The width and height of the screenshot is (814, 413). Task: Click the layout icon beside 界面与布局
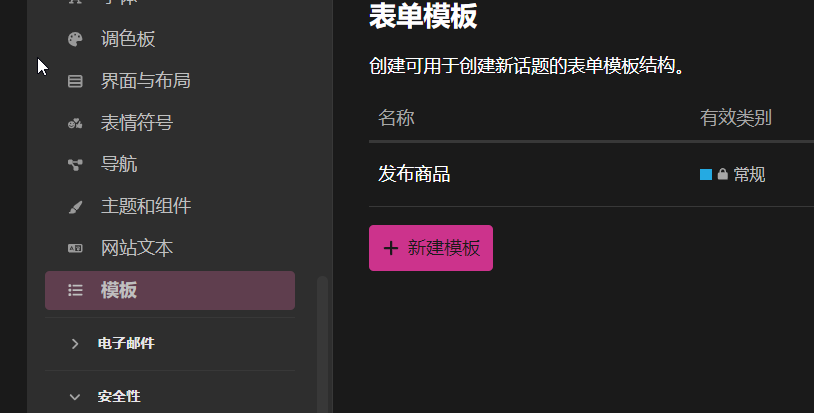tap(75, 81)
